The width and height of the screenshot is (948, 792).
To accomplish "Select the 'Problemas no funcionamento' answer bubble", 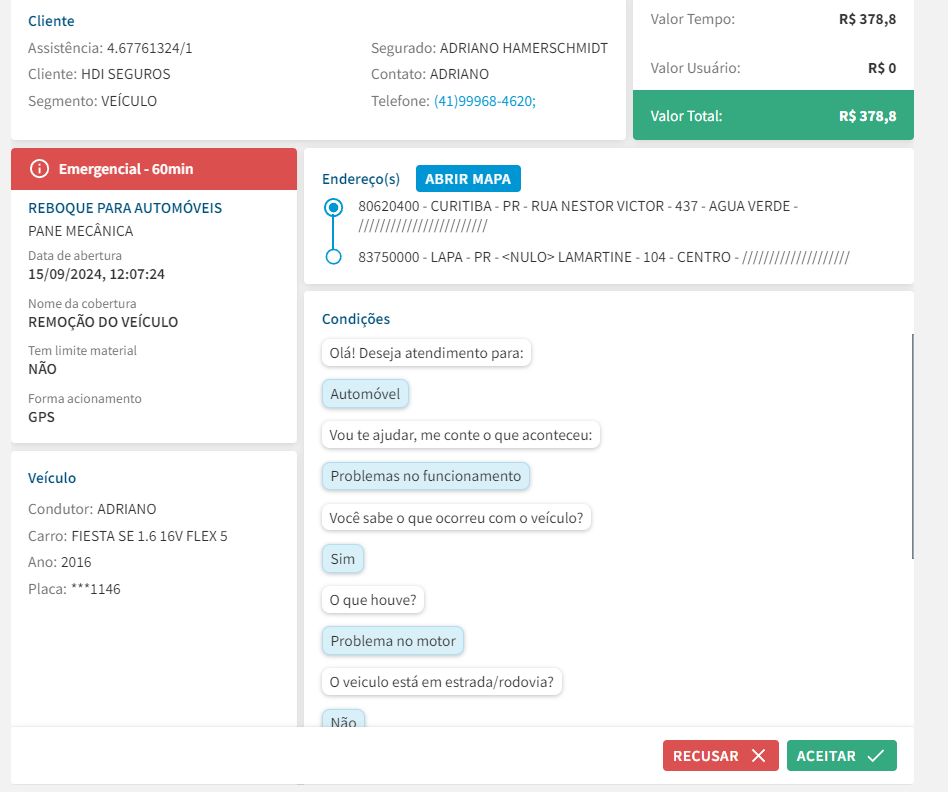I will (425, 476).
